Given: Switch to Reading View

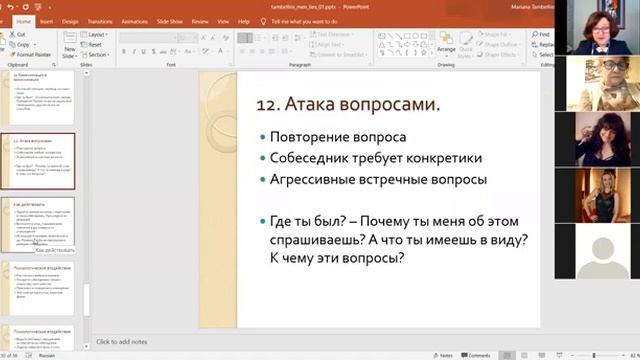Looking at the screenshot, I should [x=542, y=356].
